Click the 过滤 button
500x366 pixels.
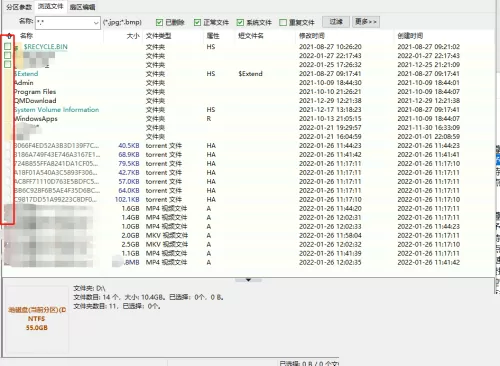point(336,22)
